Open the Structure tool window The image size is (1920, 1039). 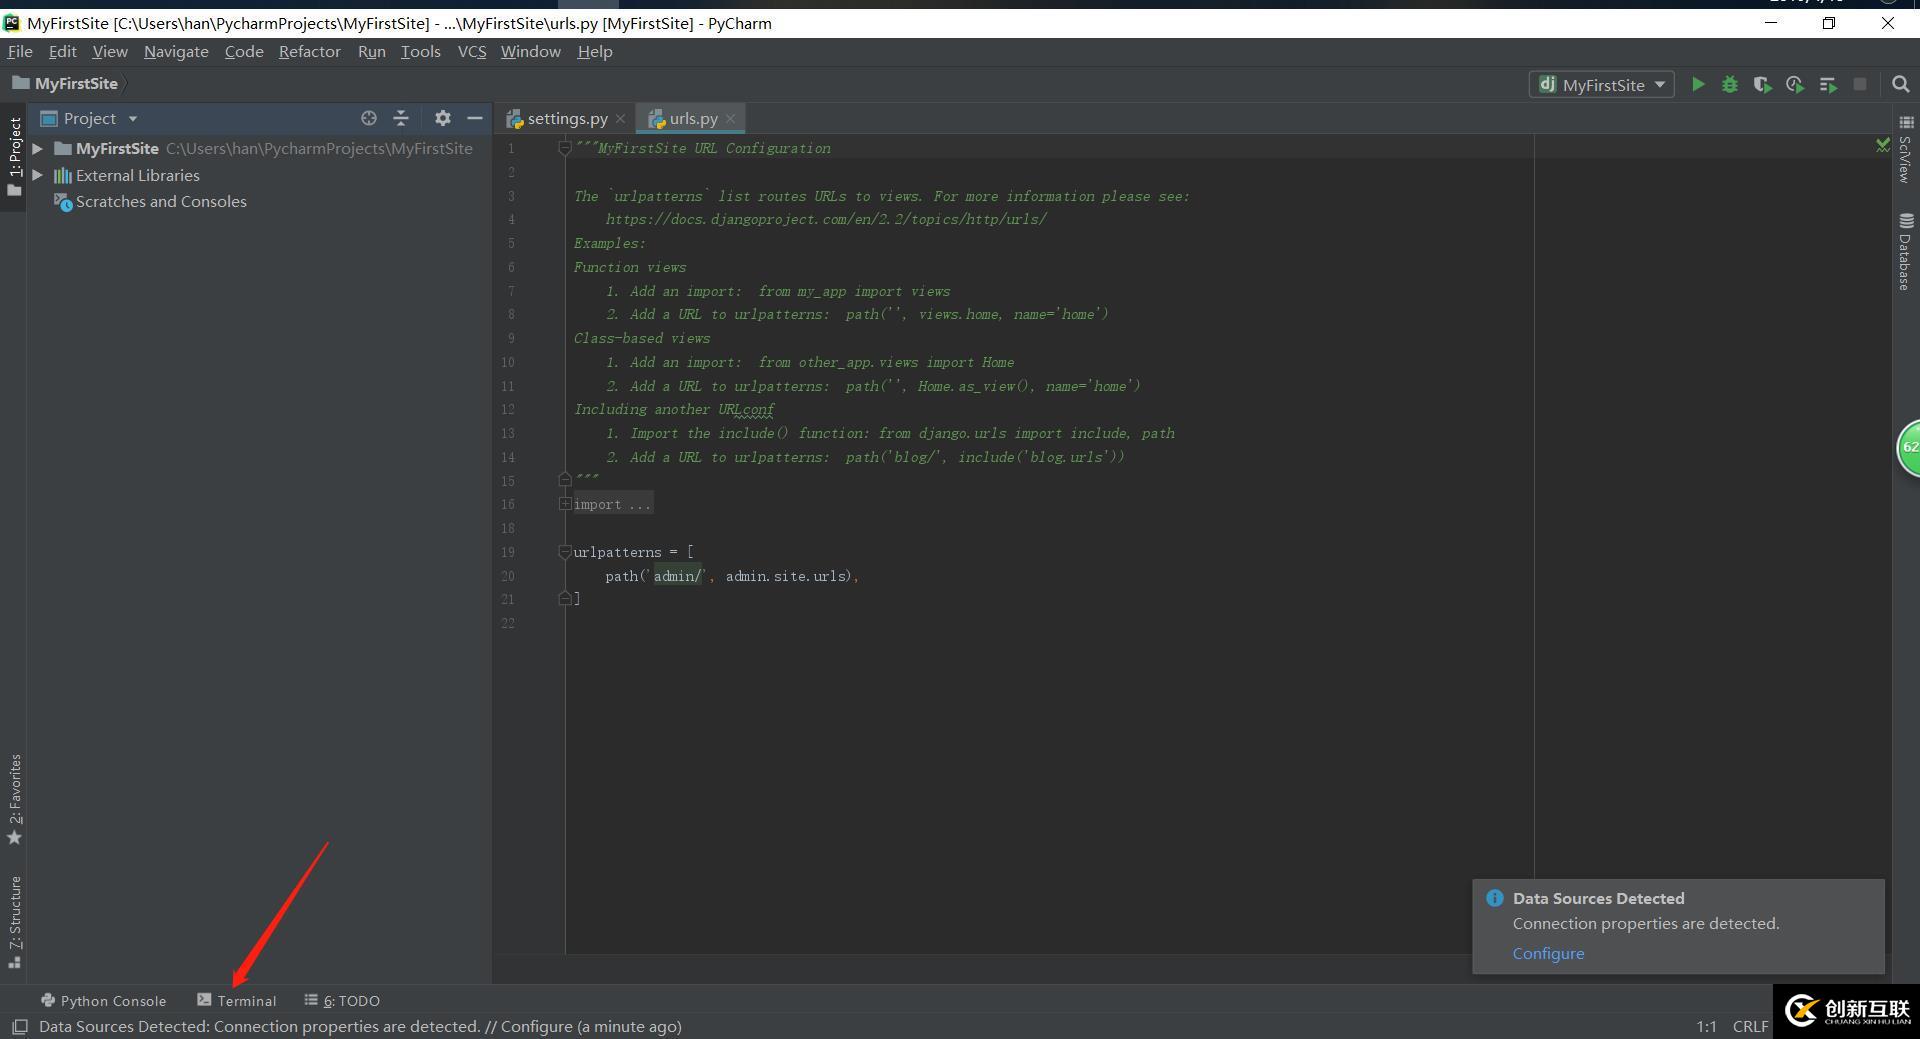tap(14, 922)
